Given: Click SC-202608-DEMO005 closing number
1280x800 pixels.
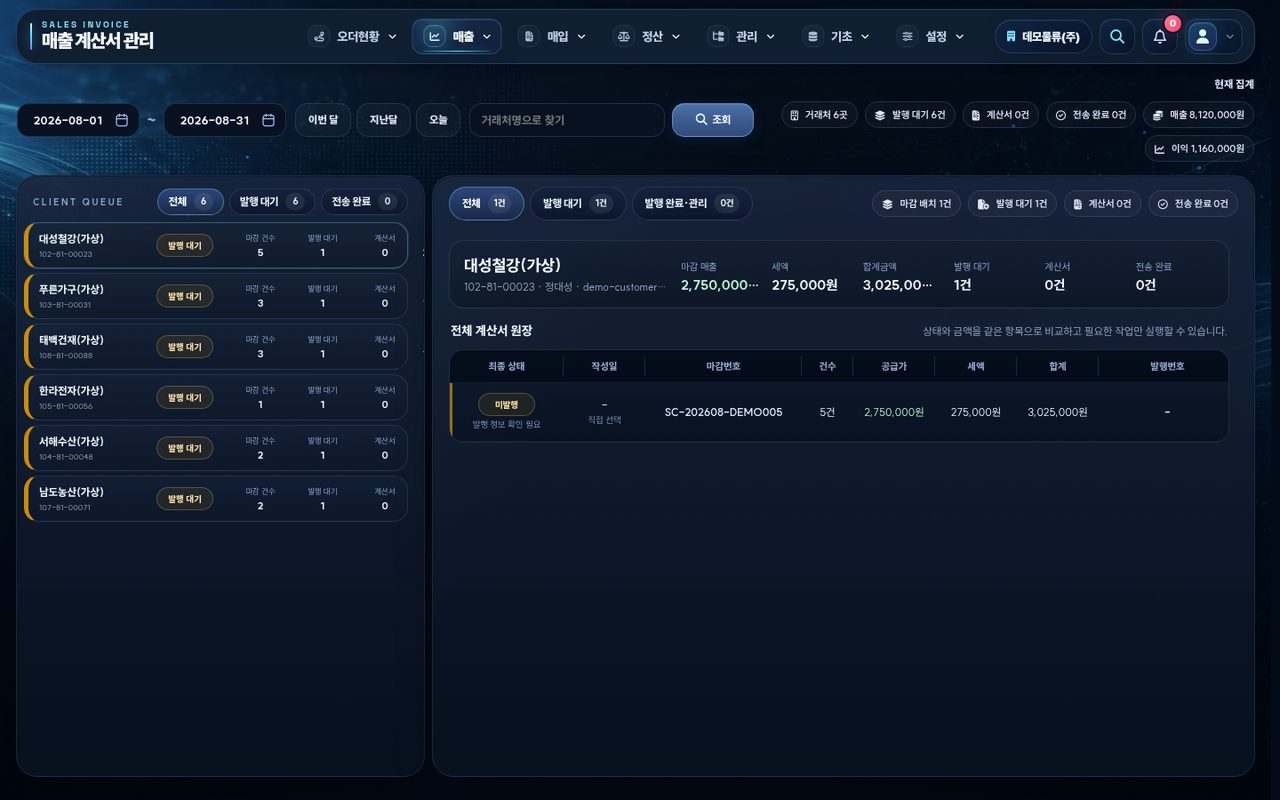Looking at the screenshot, I should [723, 412].
